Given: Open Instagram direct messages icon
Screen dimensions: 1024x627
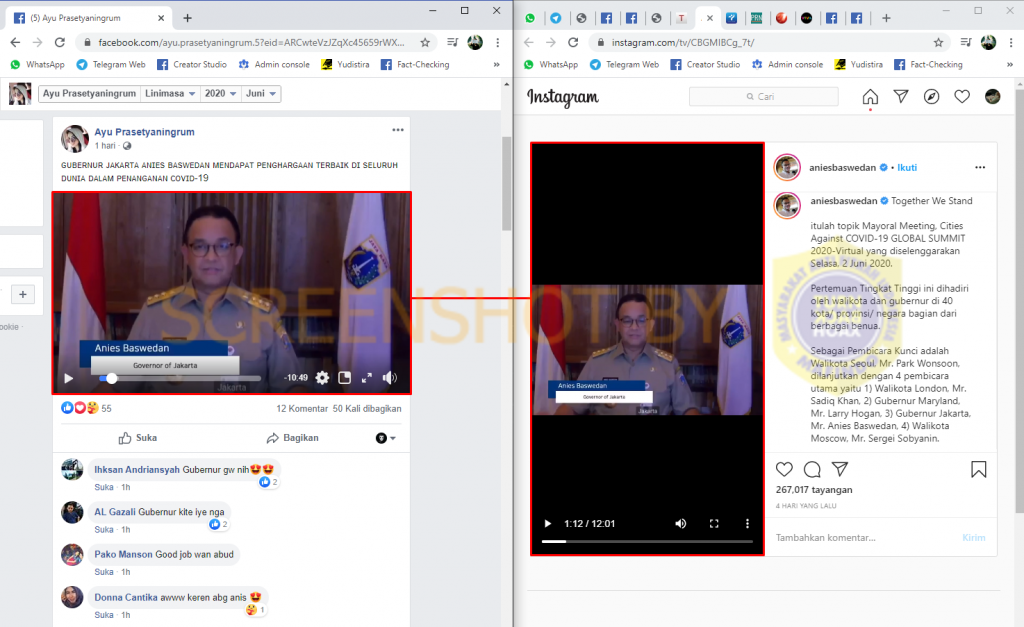Looking at the screenshot, I should tap(901, 97).
